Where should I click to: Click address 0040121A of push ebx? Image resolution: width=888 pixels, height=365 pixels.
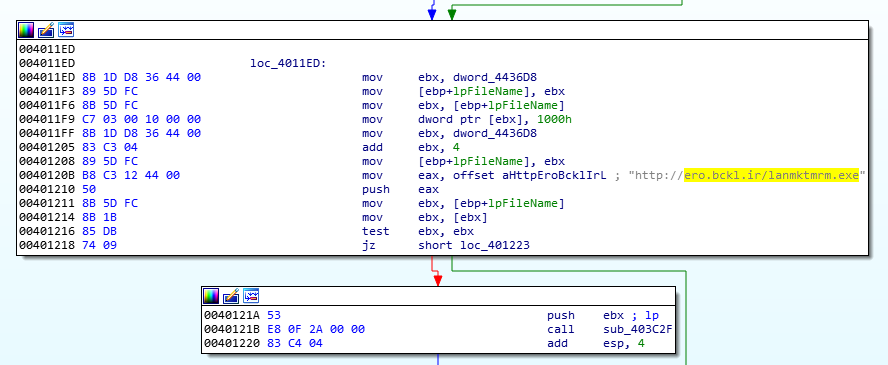(232, 315)
